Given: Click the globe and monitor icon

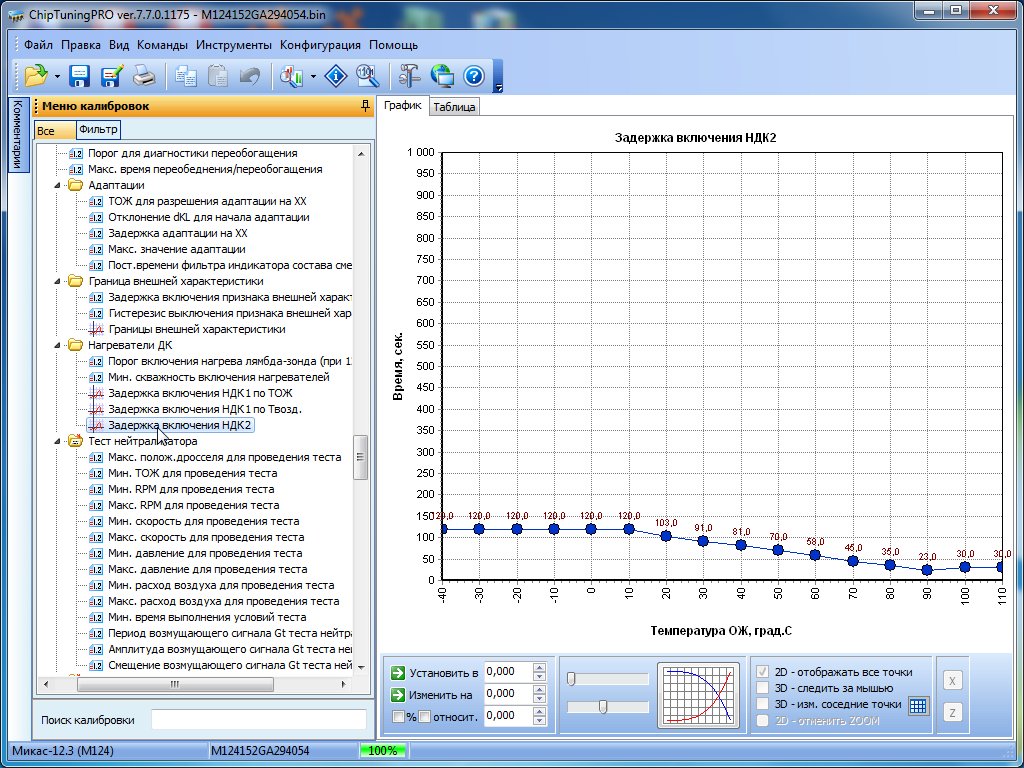Looking at the screenshot, I should tap(441, 75).
